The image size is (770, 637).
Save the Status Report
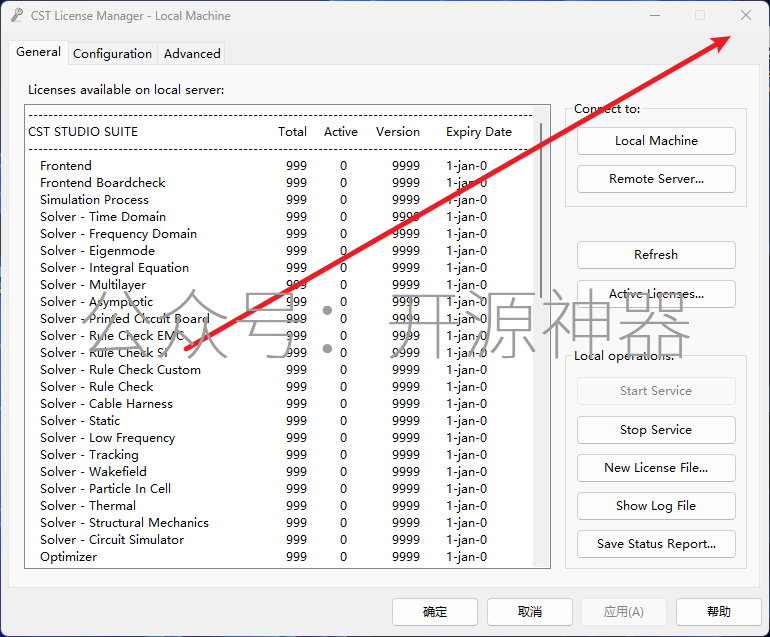[656, 544]
